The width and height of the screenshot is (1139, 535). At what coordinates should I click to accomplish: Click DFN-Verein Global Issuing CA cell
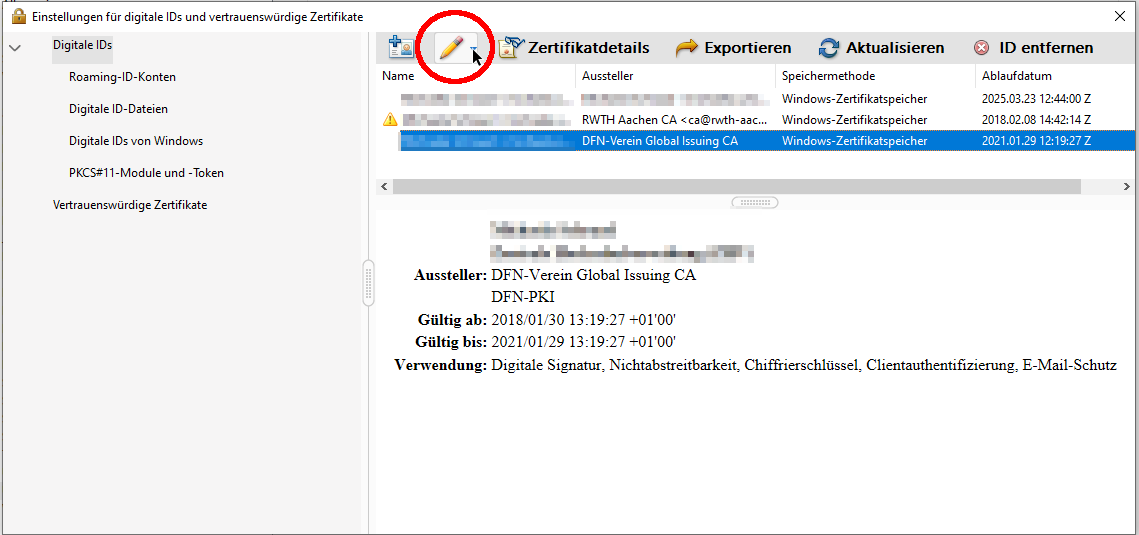(x=660, y=141)
